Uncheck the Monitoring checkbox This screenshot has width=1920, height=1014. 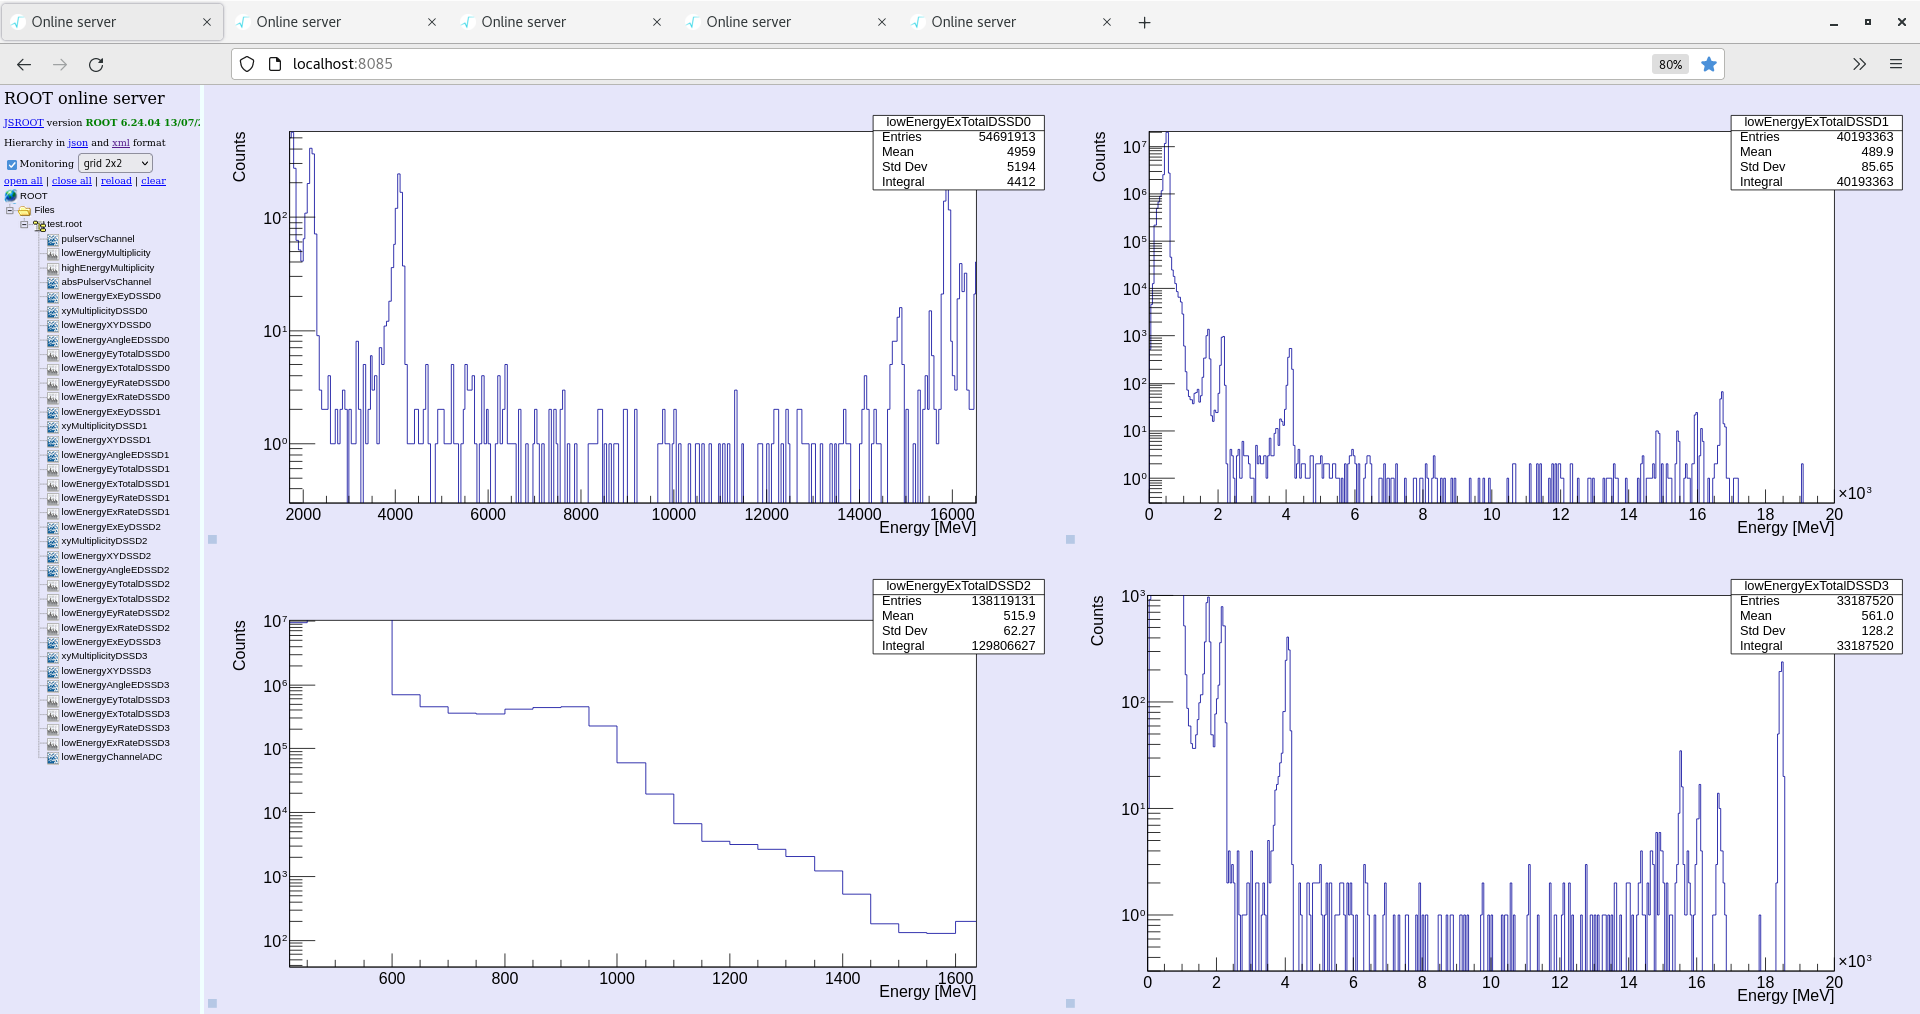(11, 164)
